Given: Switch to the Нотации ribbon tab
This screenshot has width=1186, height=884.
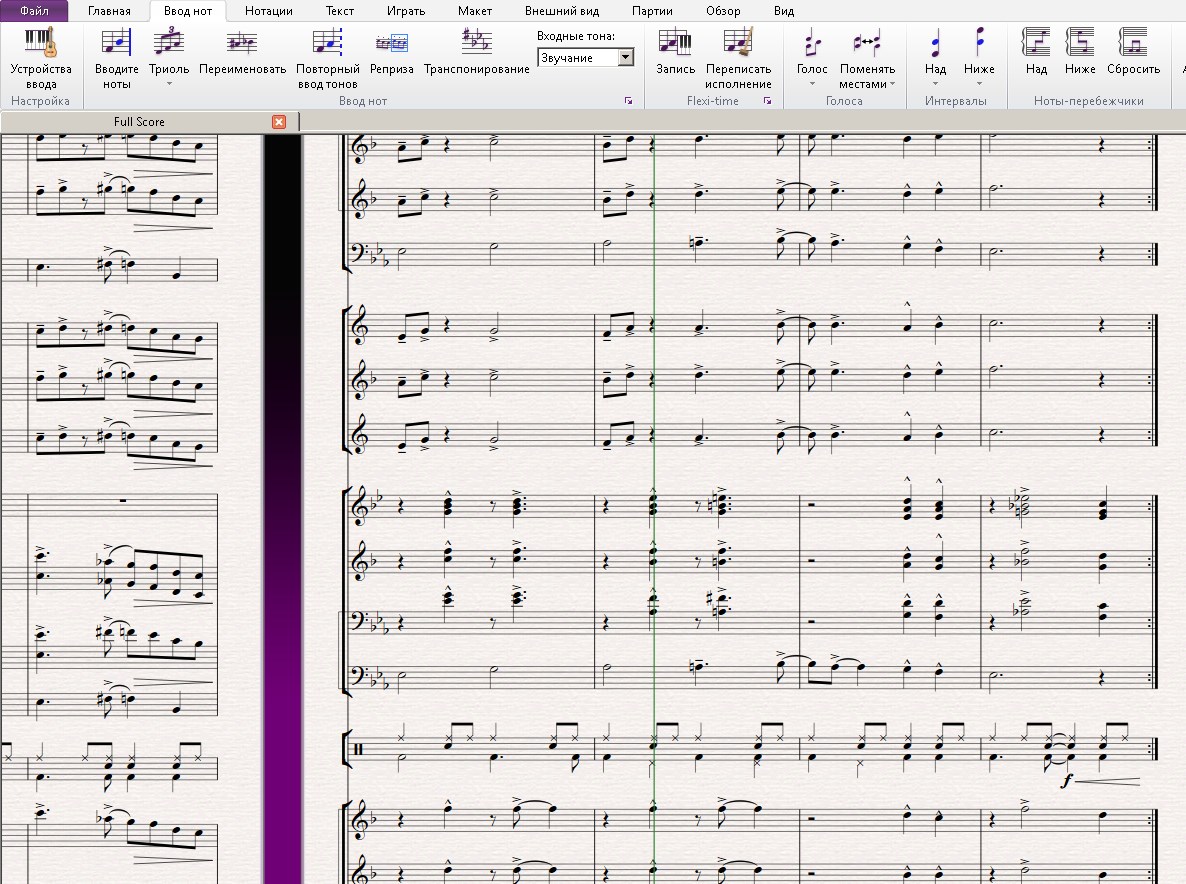Looking at the screenshot, I should (x=269, y=11).
